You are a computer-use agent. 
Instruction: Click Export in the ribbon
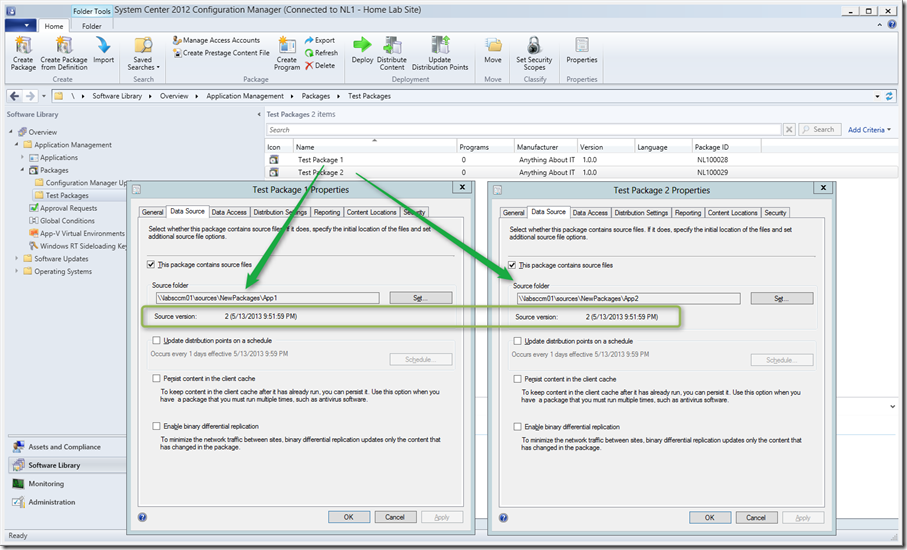[320, 40]
